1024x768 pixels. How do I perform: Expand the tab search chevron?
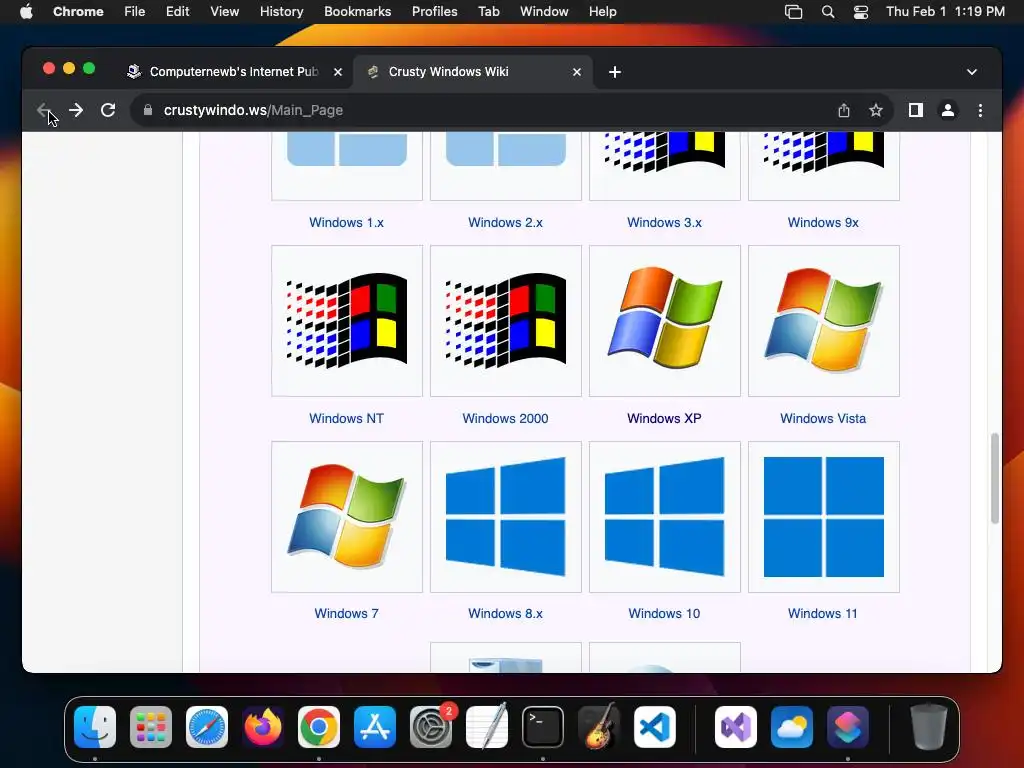click(972, 72)
